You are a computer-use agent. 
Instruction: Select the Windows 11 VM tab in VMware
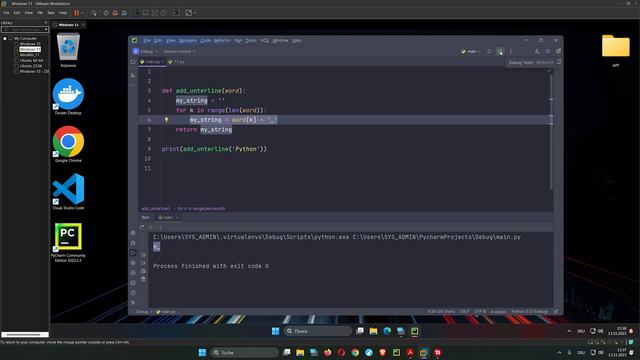[x=69, y=25]
